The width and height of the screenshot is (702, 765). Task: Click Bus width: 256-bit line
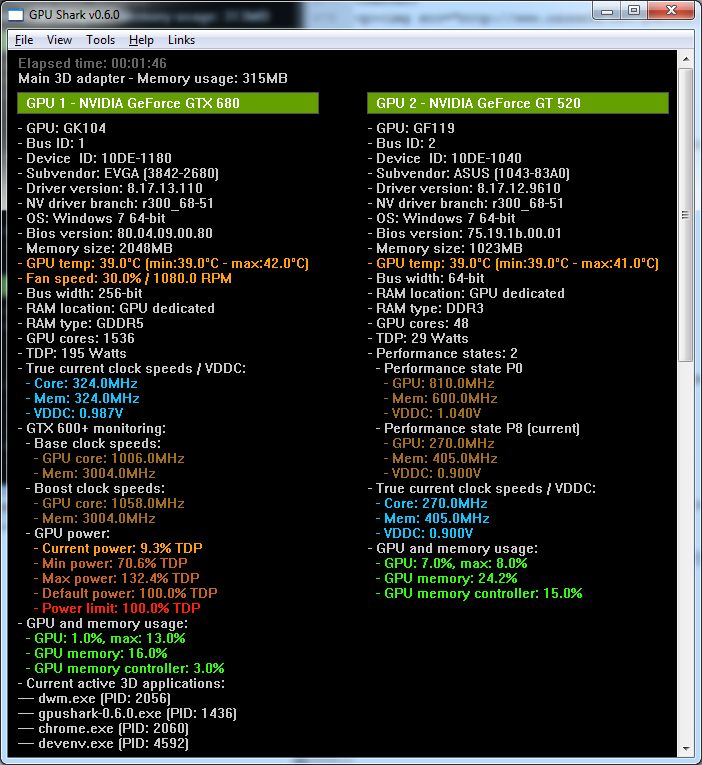[80, 293]
